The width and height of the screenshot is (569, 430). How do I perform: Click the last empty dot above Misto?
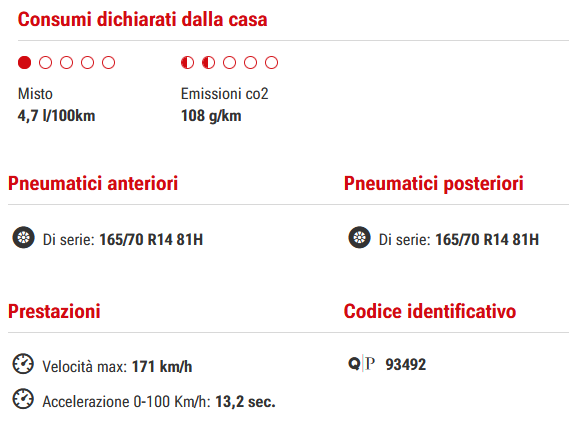(109, 62)
